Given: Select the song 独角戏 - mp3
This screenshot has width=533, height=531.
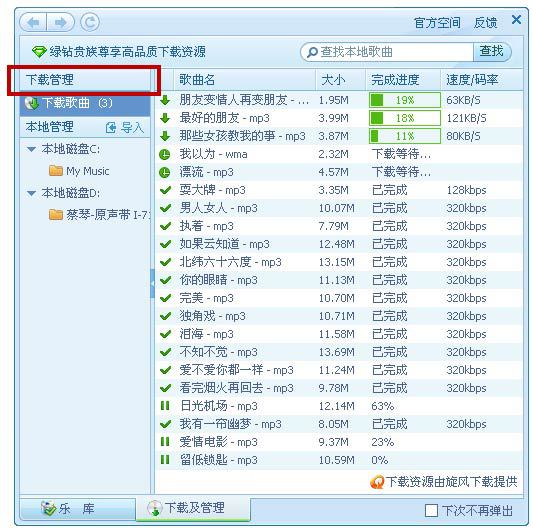Looking at the screenshot, I should click(212, 316).
